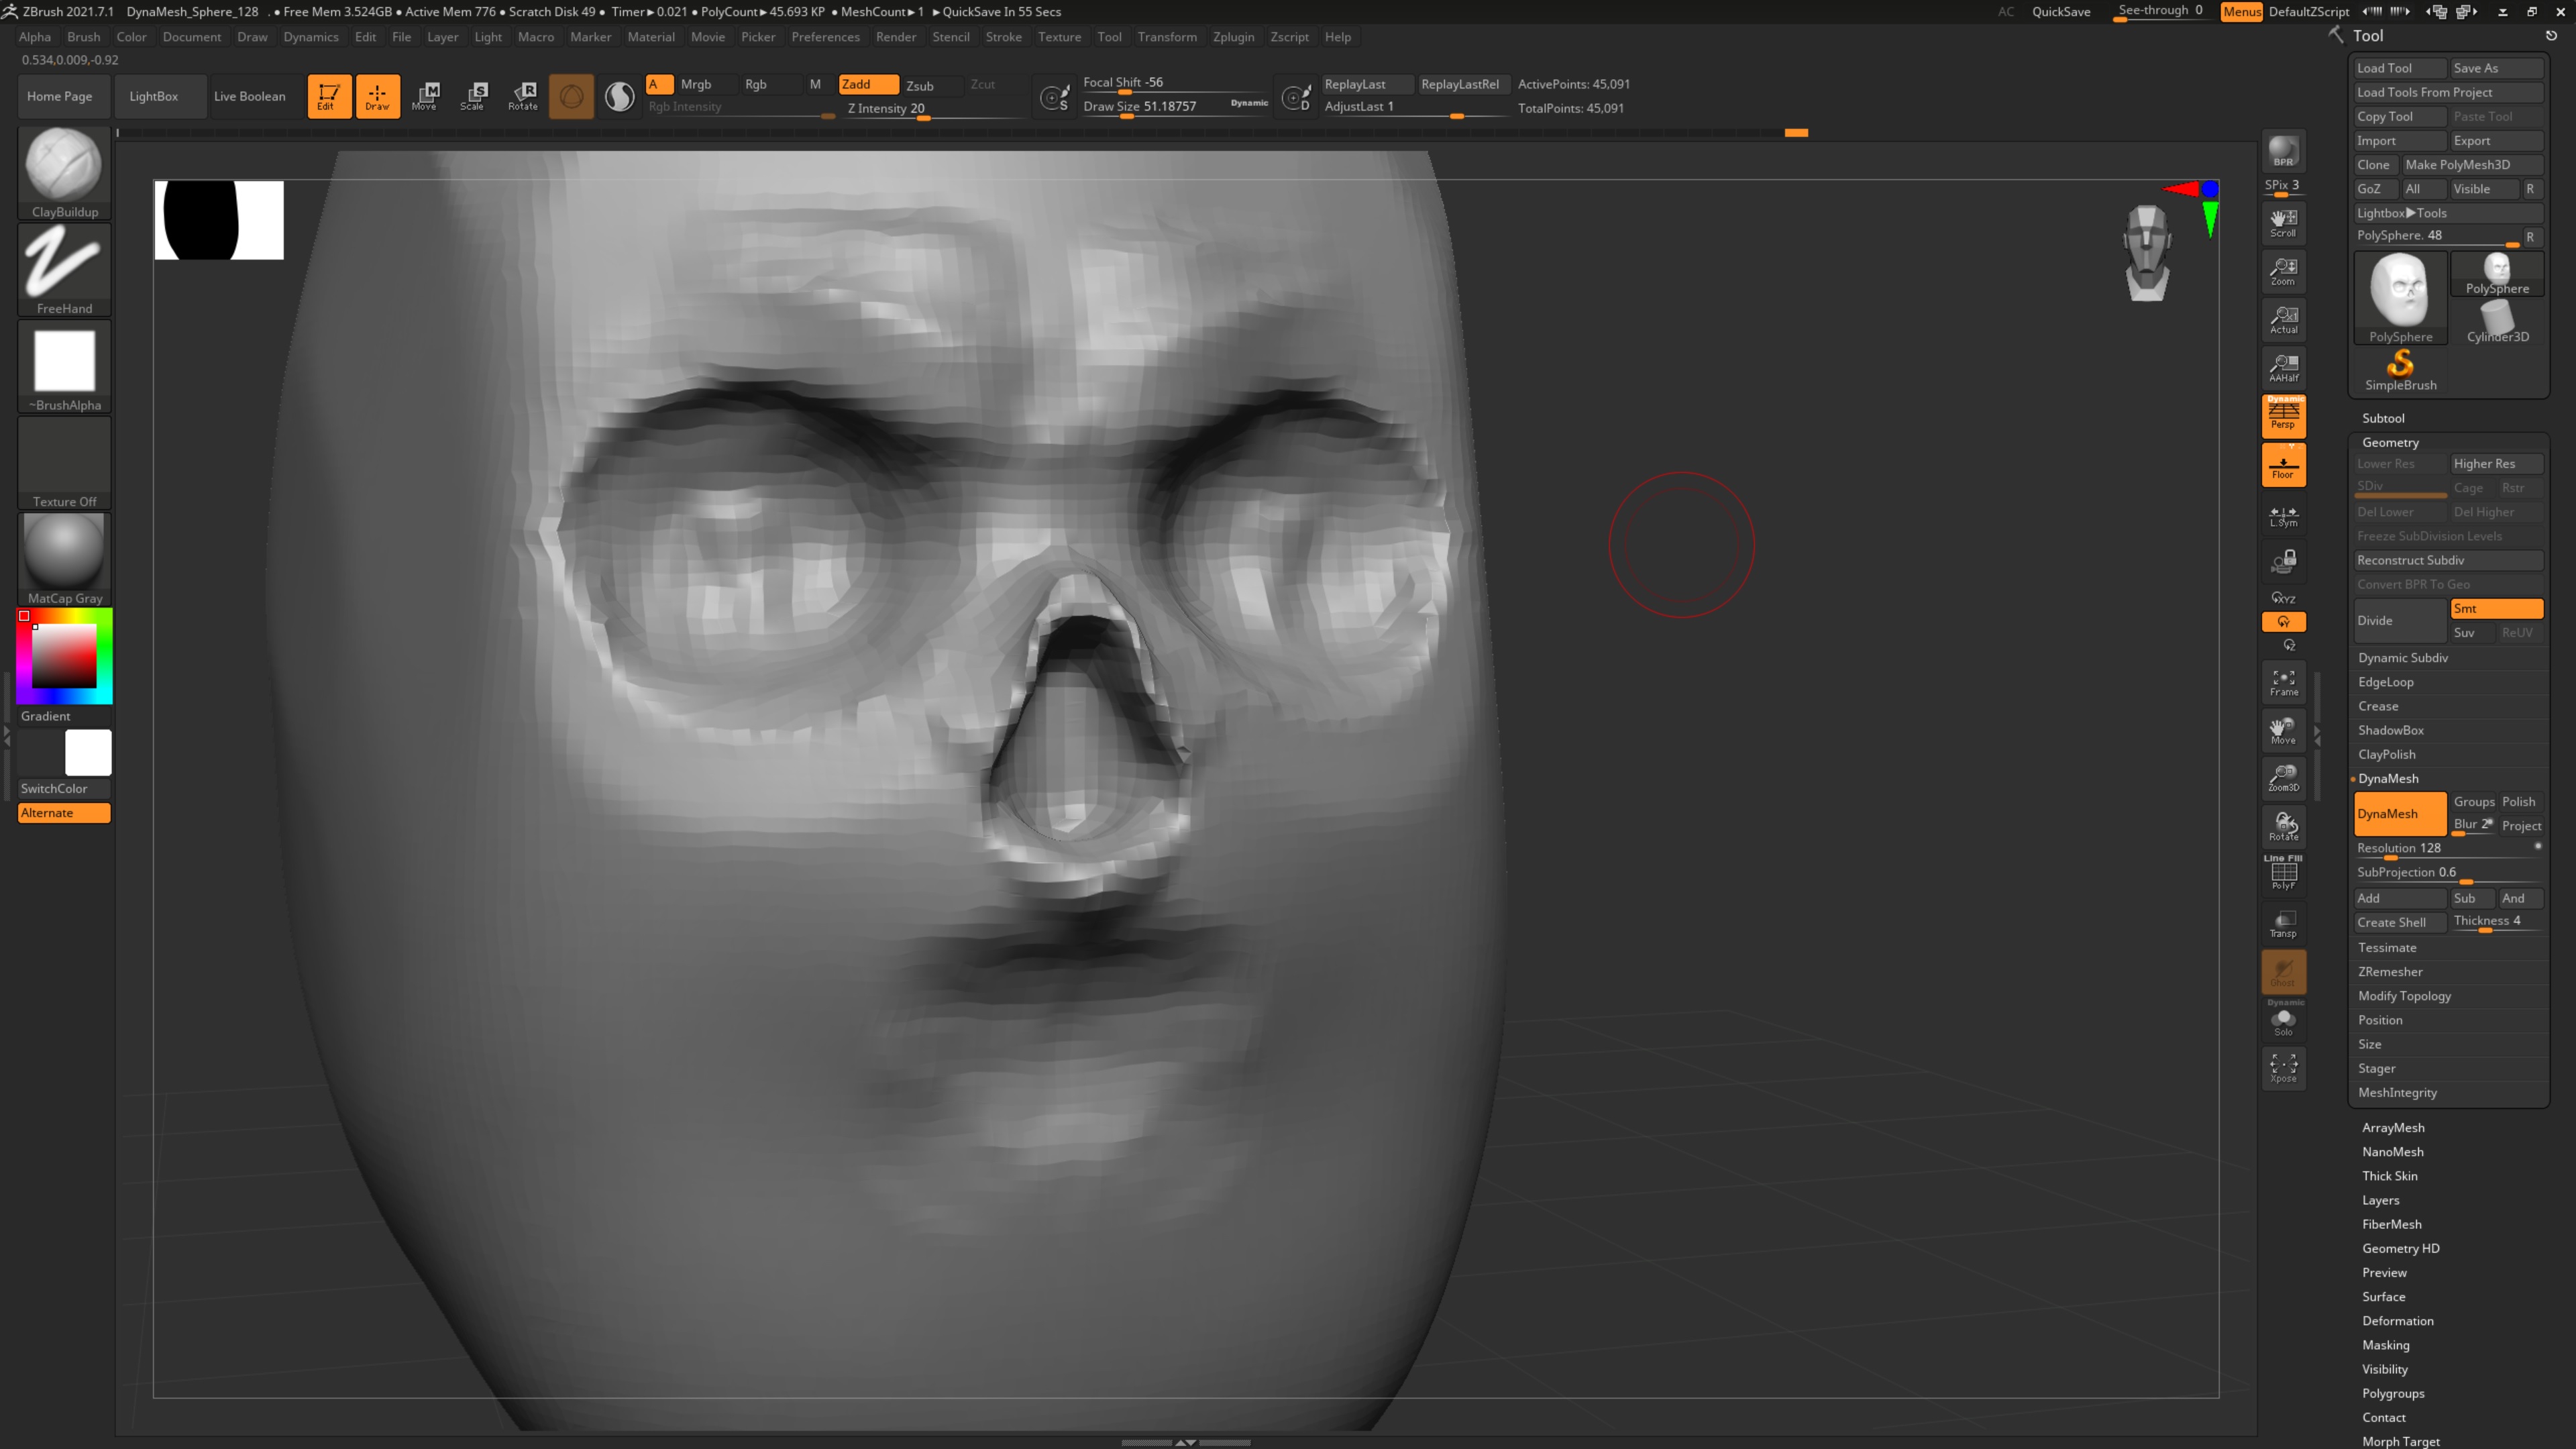Select the Scale transform tool
The image size is (2576, 1449).
[x=473, y=96]
